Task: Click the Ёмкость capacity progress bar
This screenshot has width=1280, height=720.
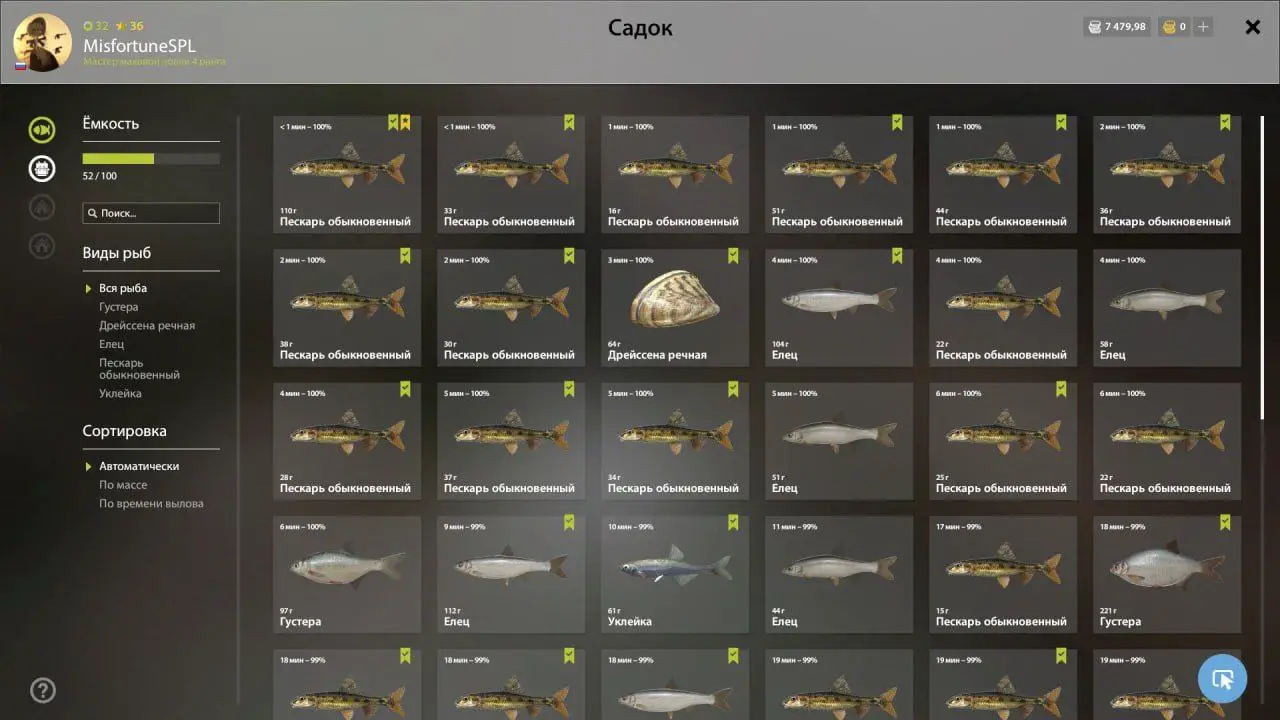Action: tap(151, 158)
